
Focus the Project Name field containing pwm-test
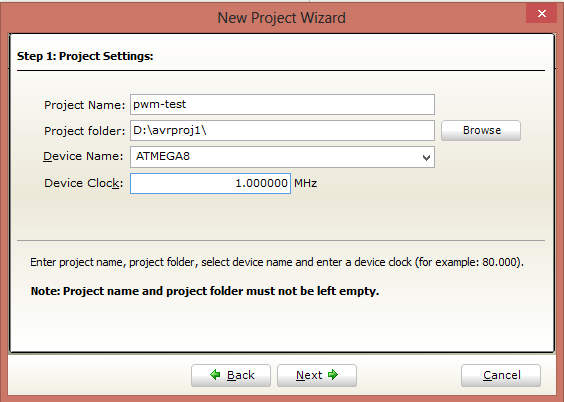282,105
